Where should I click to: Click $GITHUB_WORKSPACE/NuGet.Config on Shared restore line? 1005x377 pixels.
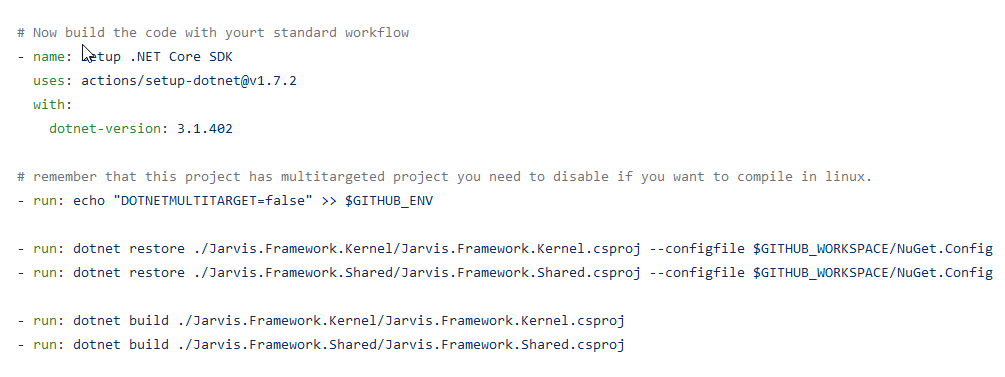click(873, 273)
